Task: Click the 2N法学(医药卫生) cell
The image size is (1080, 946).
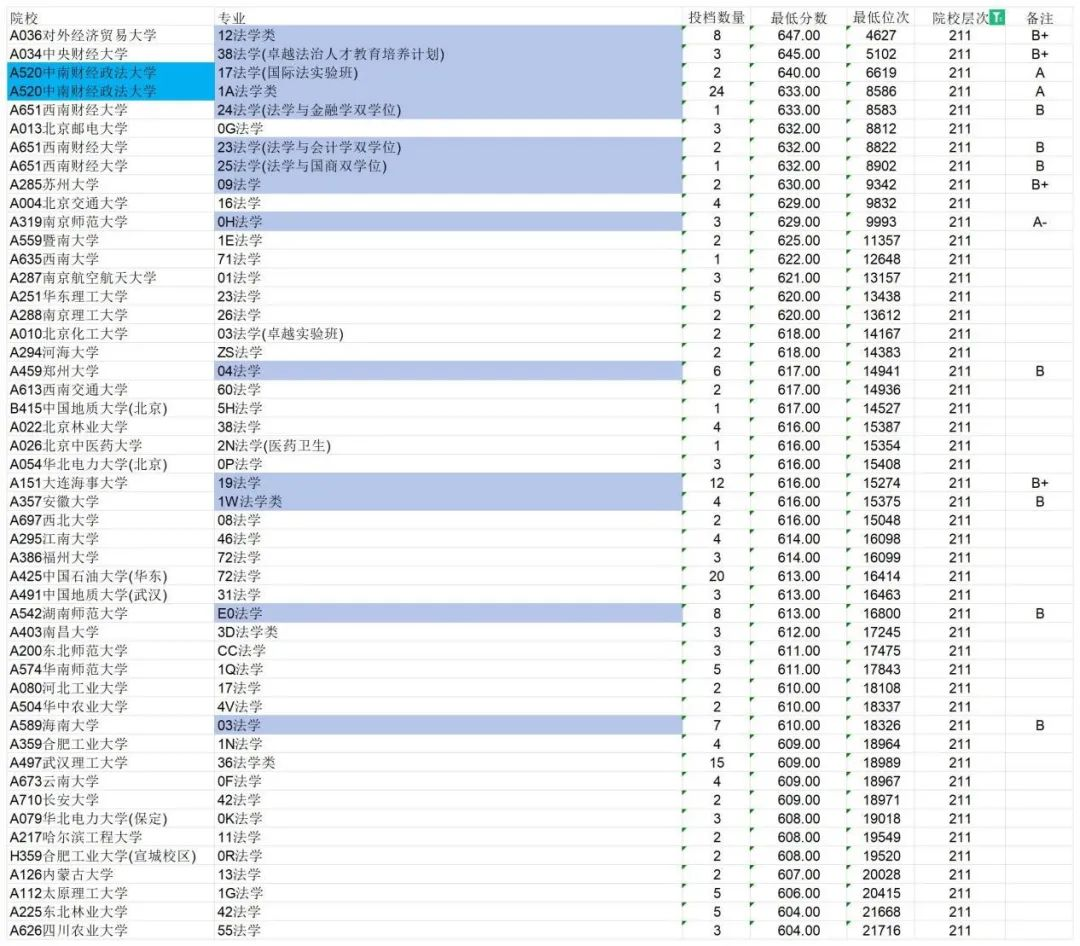Action: pos(446,446)
